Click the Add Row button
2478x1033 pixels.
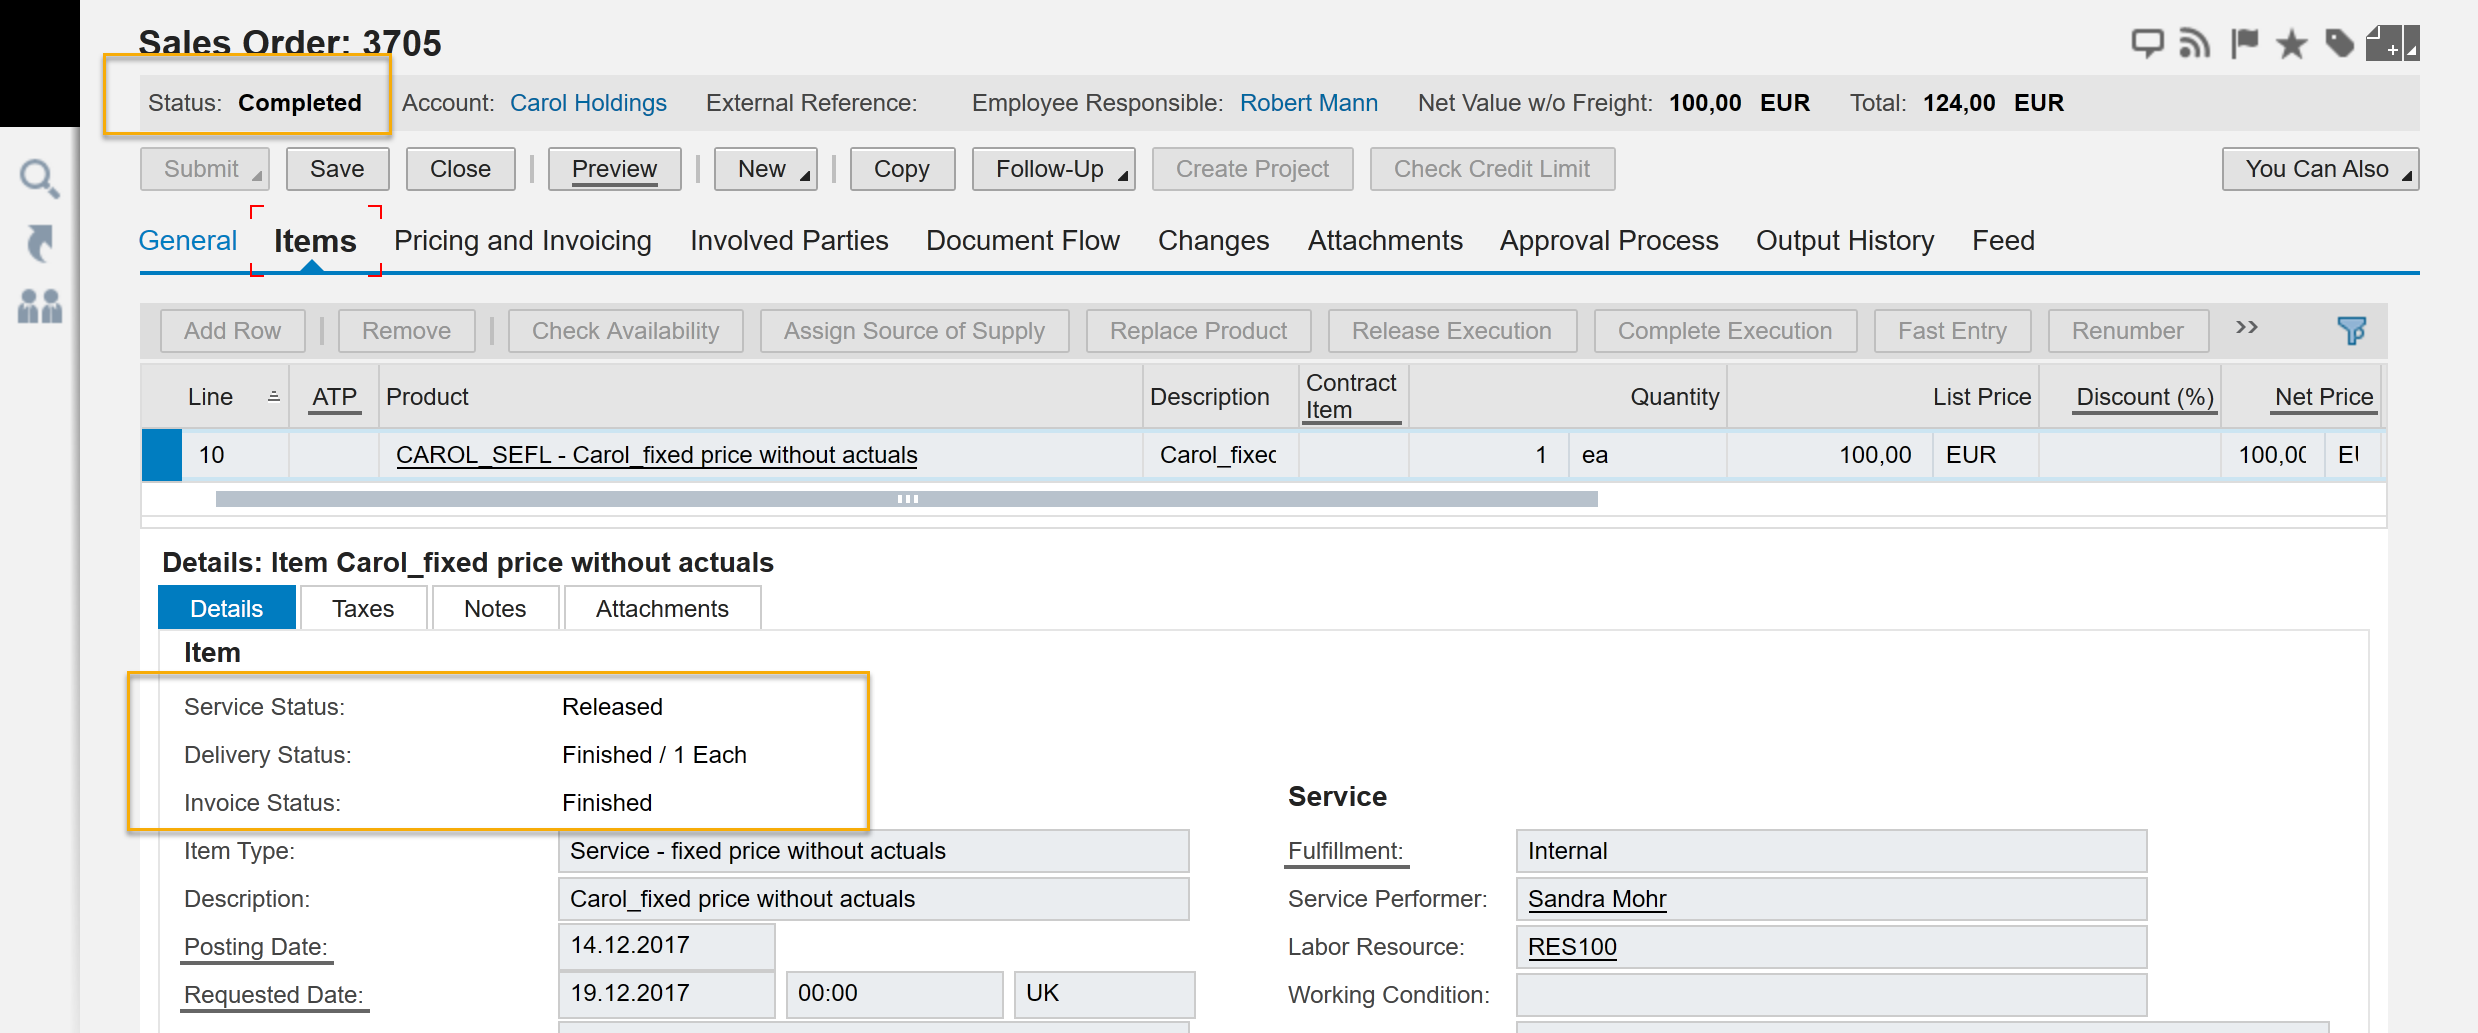point(232,331)
